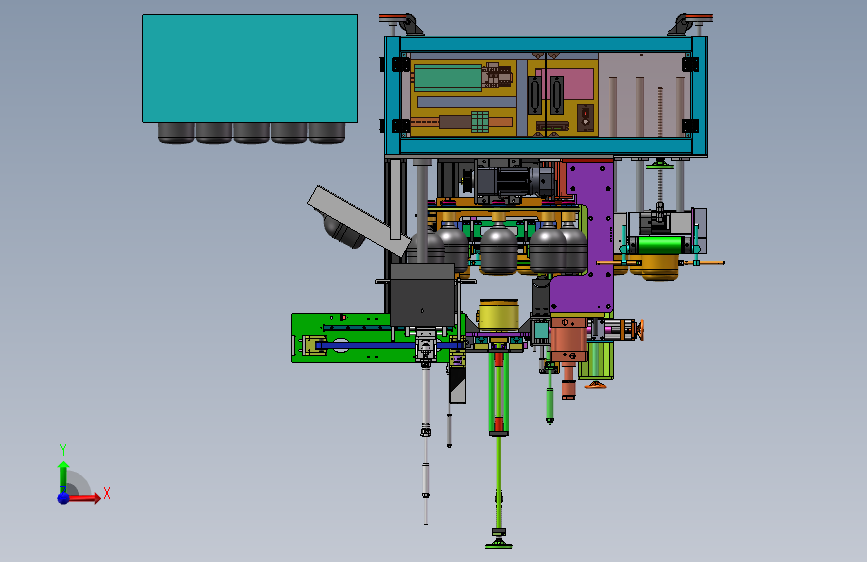Screen dimensions: 867x562
Task: Select the coil spring in the right cabinet compartment
Action: point(660,111)
